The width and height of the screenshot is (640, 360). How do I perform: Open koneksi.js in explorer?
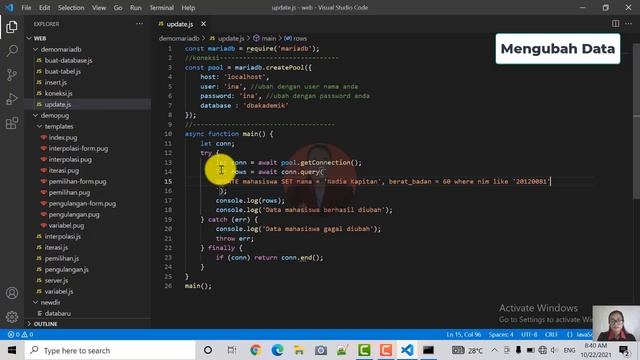point(58,93)
